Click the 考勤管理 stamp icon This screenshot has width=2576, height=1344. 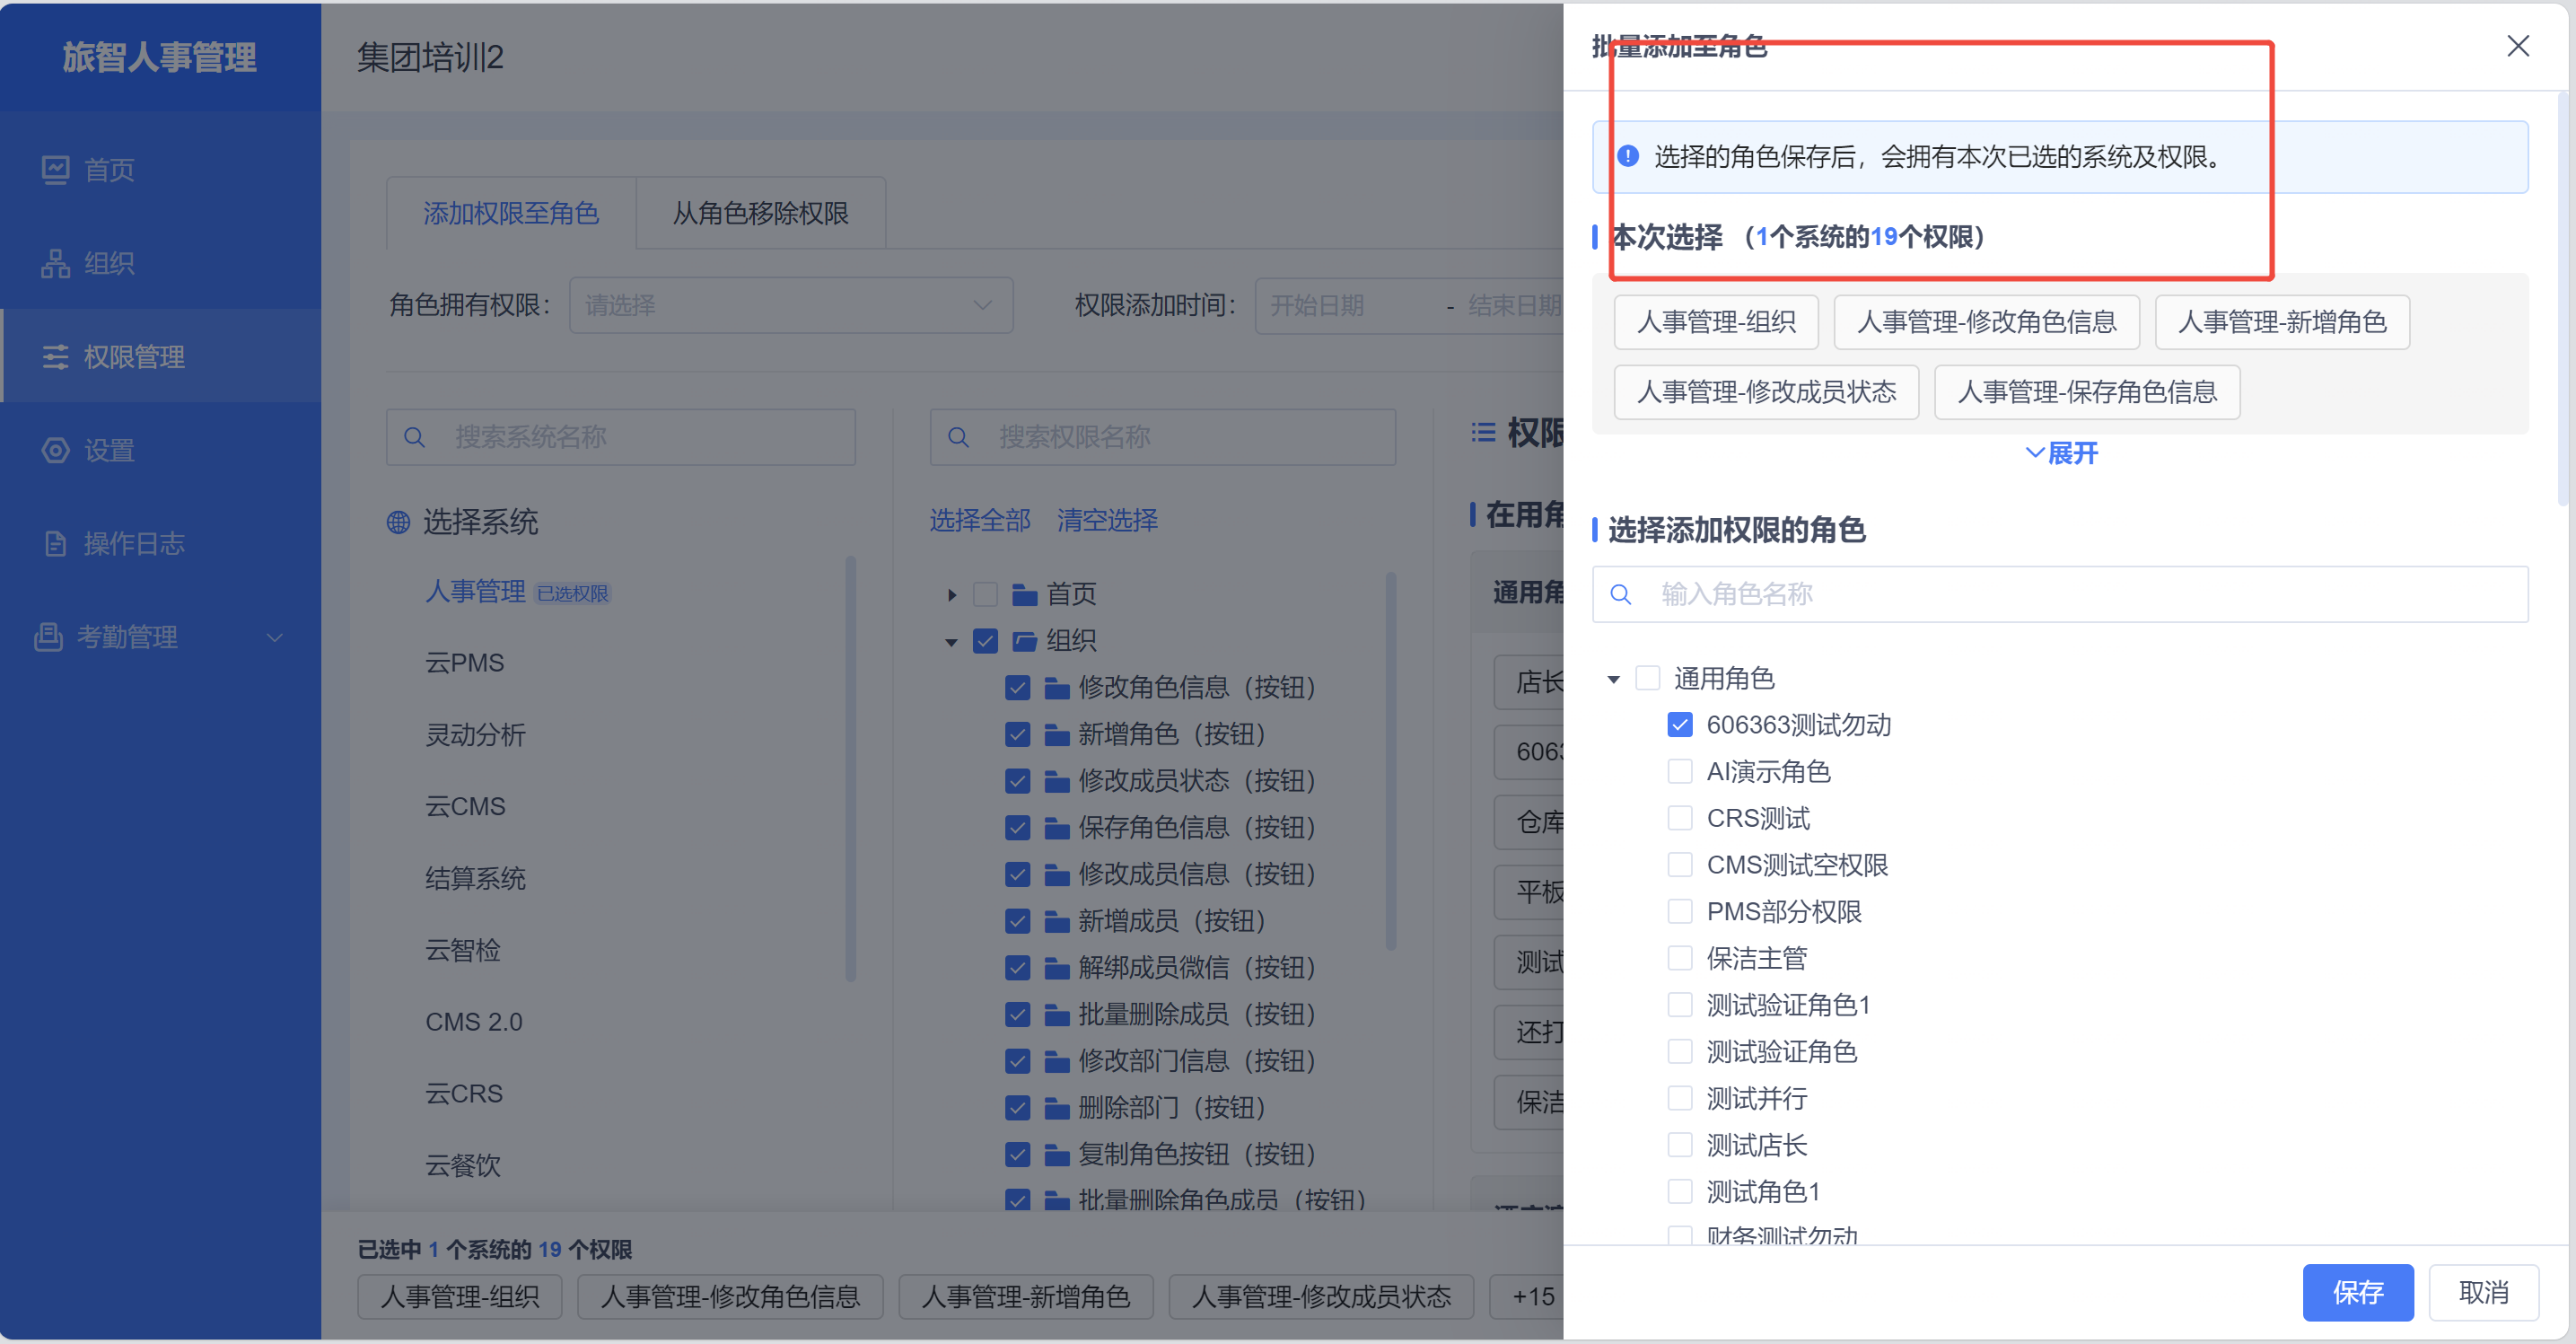[x=48, y=636]
